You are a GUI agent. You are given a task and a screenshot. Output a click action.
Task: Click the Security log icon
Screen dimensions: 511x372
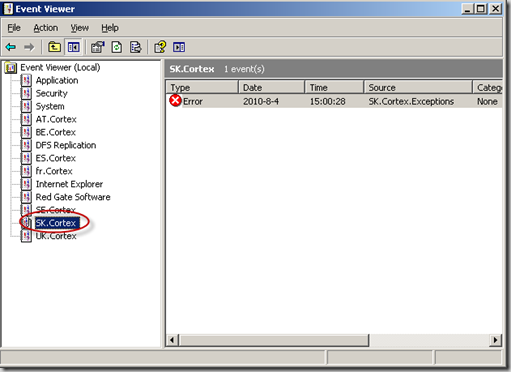[26, 93]
